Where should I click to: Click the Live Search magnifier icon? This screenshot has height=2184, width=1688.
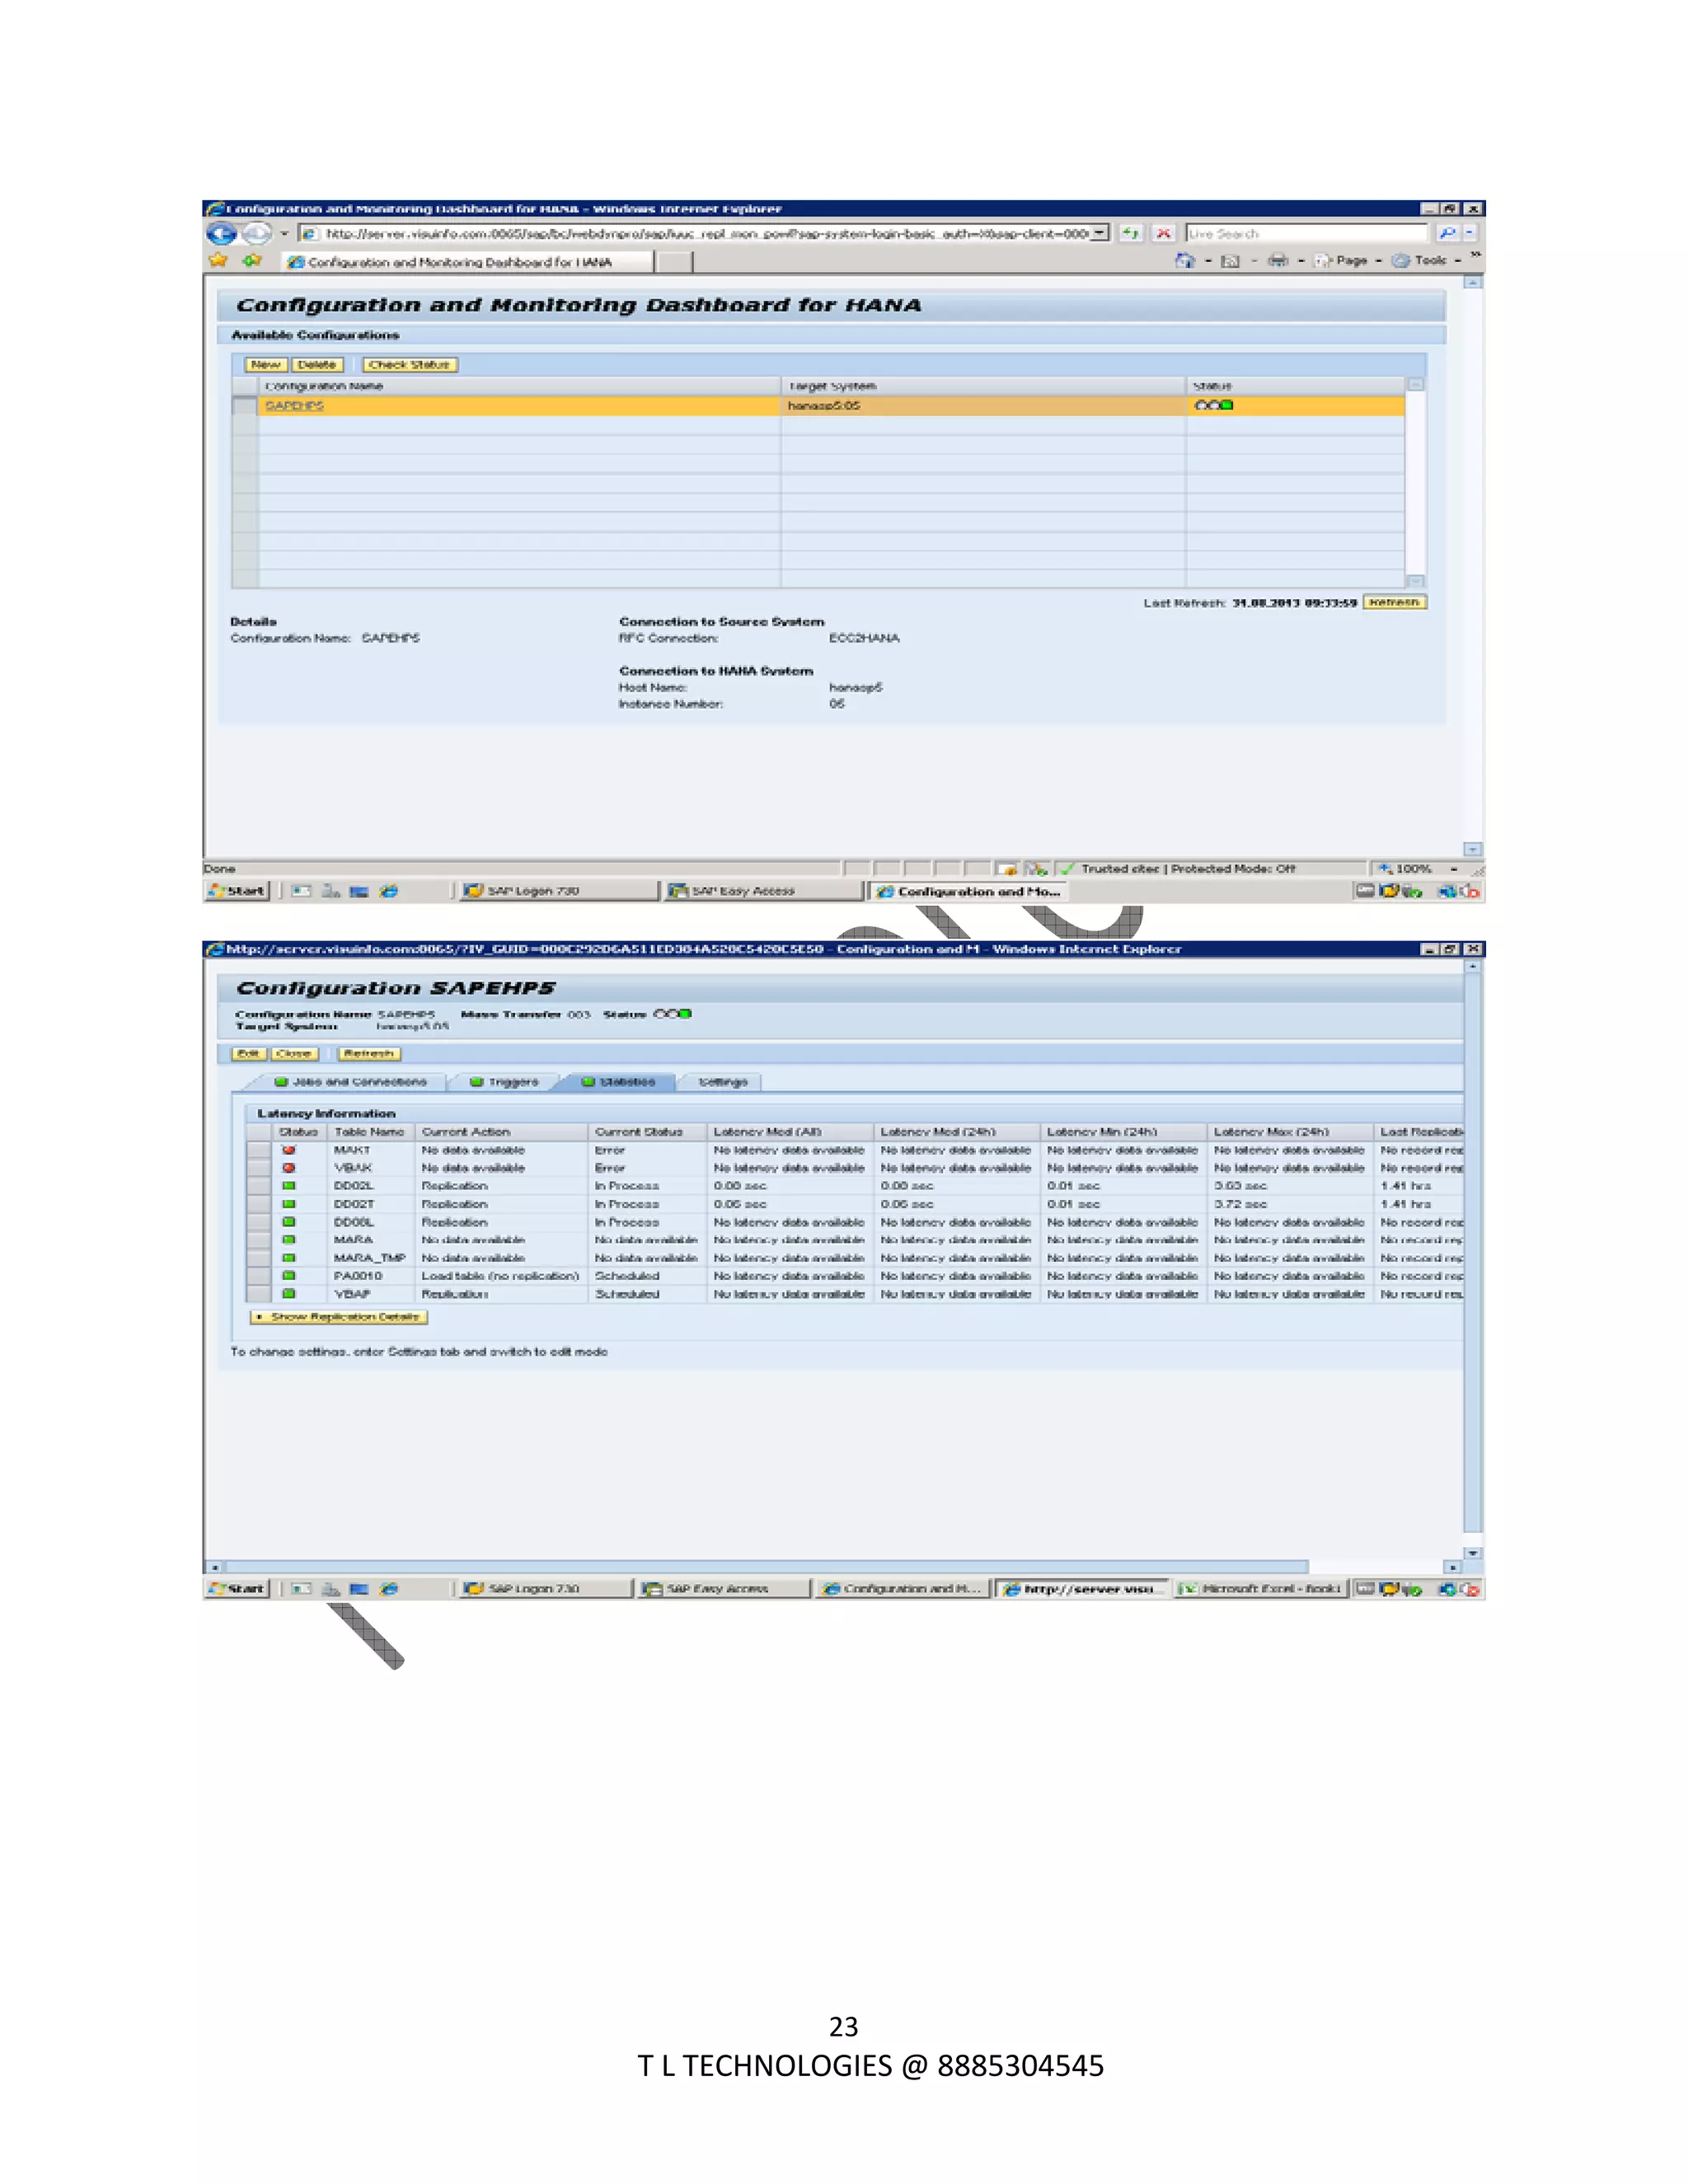click(x=1447, y=234)
